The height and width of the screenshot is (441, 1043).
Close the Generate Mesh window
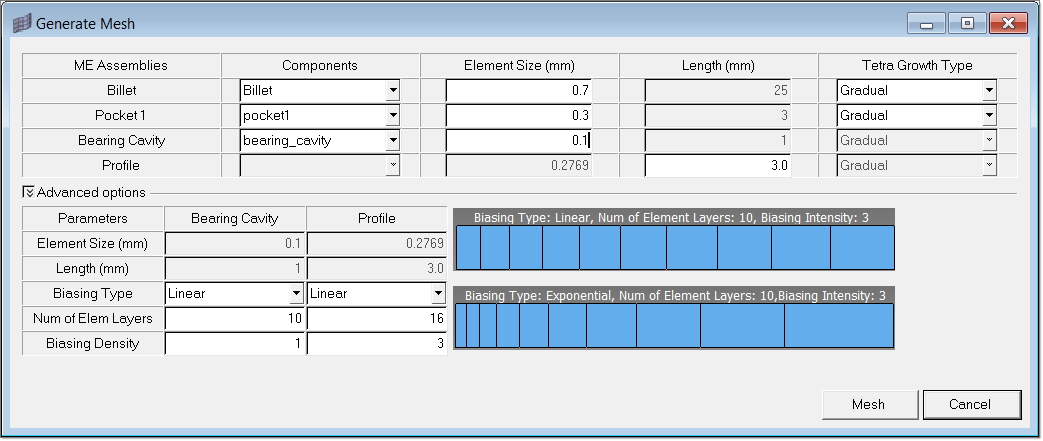pos(1008,24)
